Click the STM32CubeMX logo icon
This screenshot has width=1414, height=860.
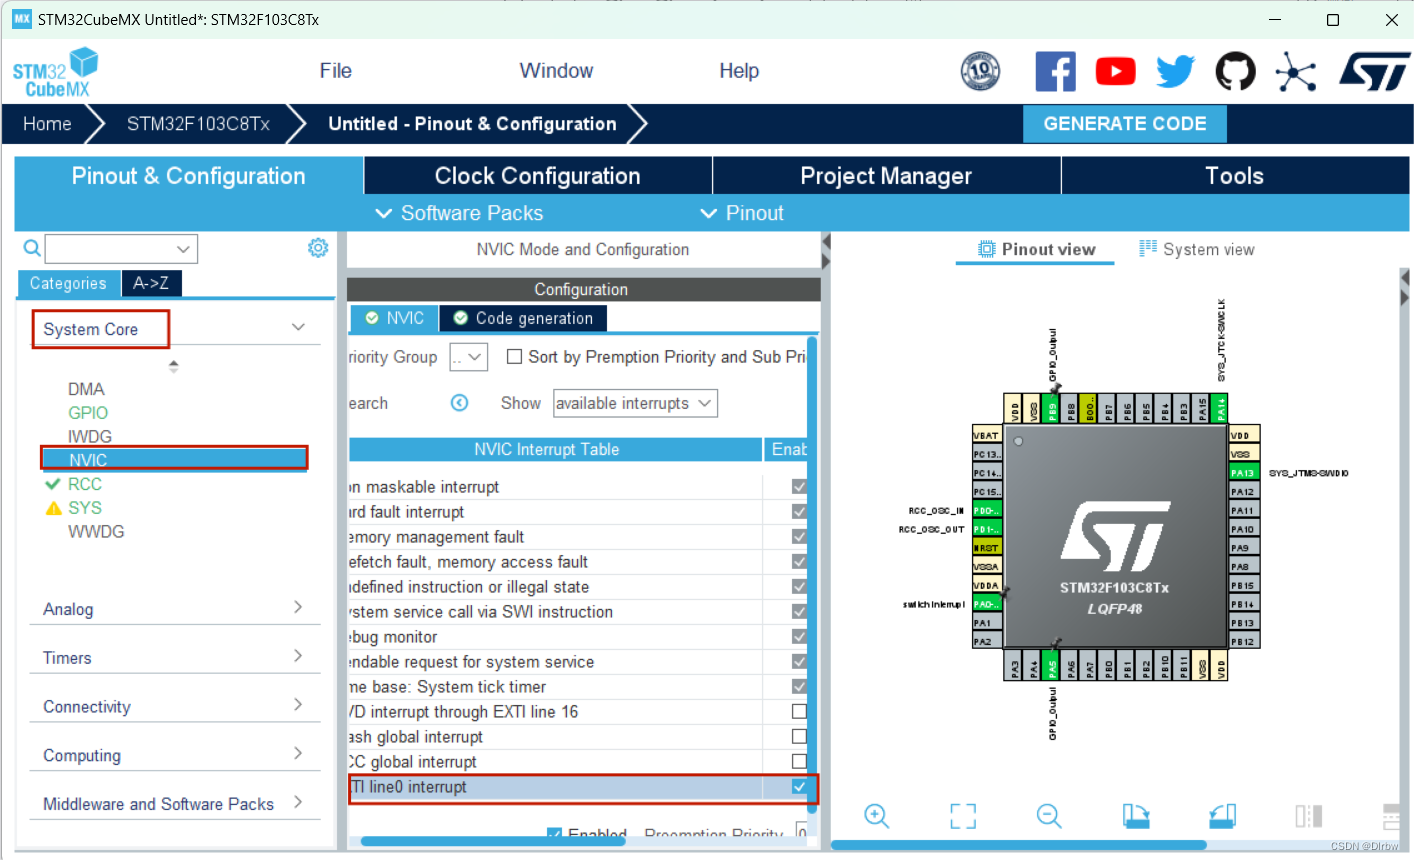(56, 73)
